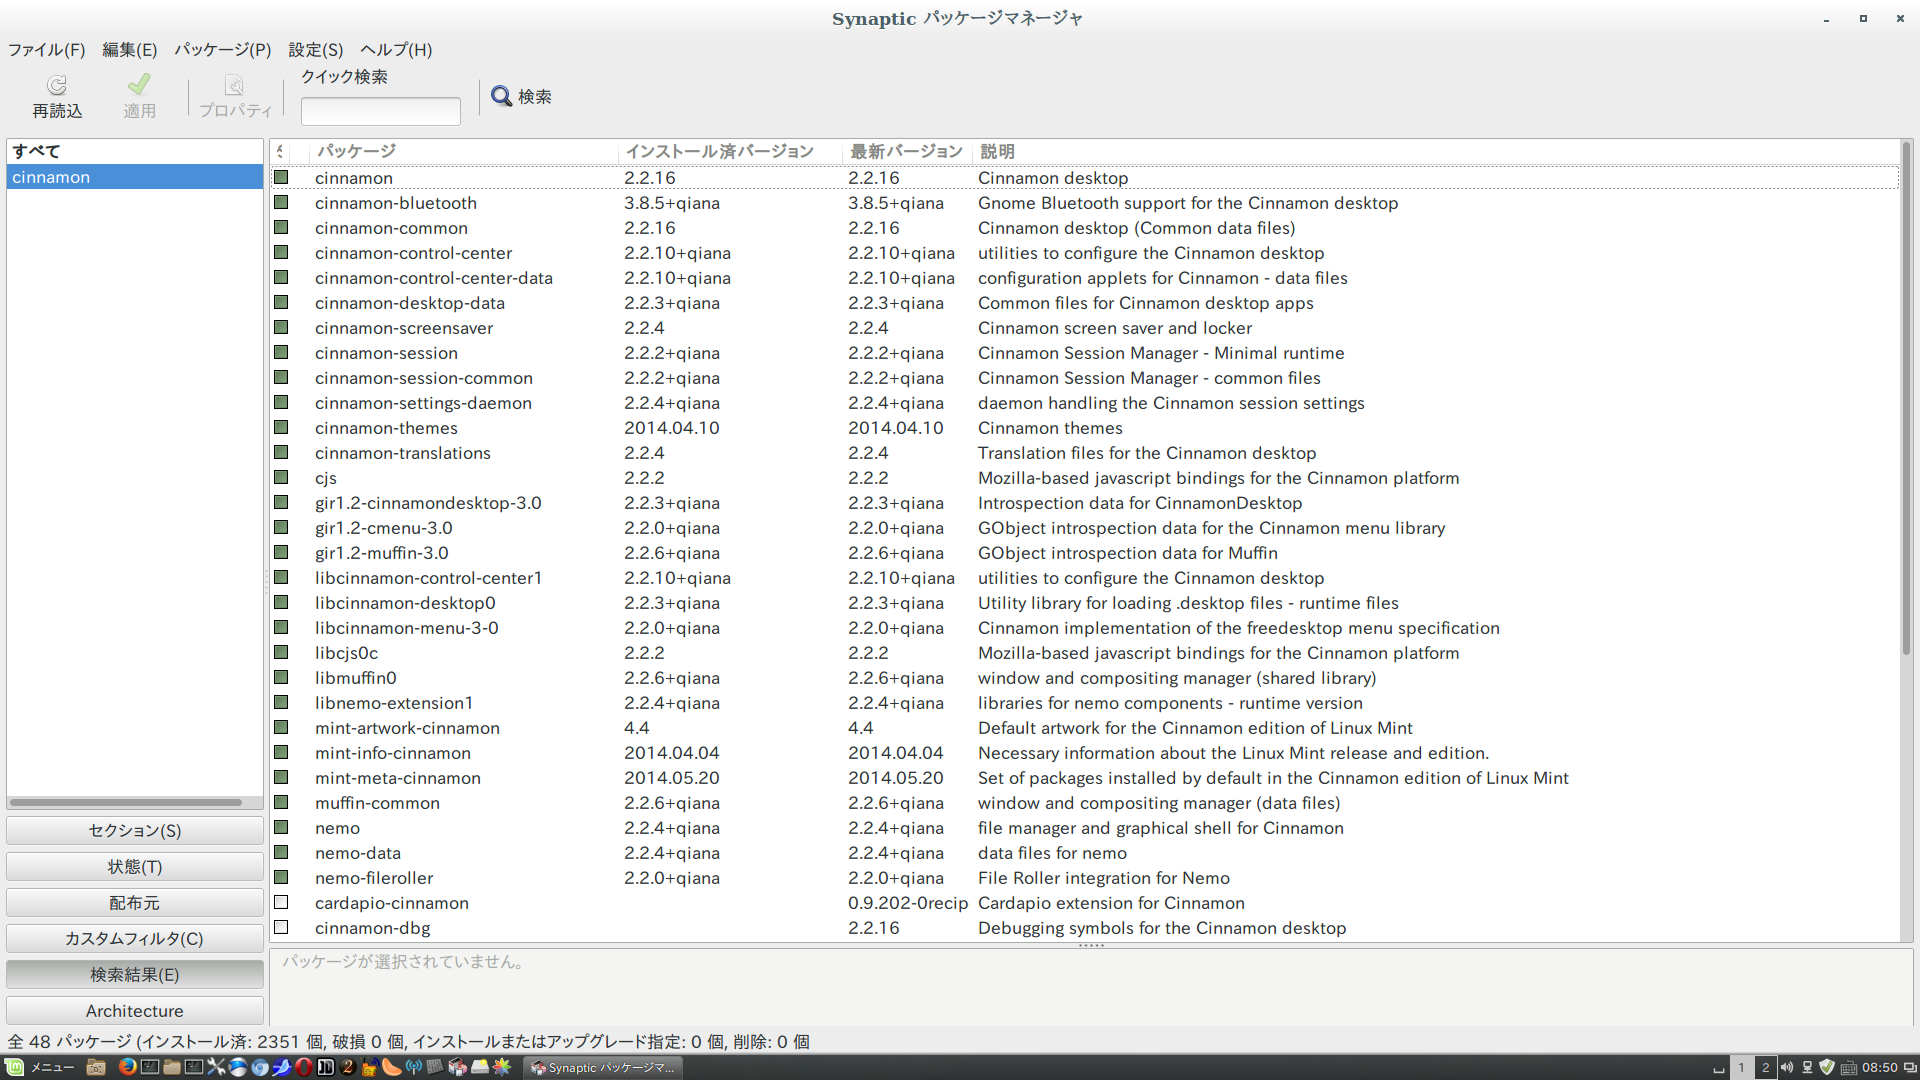Click the JD application icon in the panel
Viewport: 1920px width, 1080px height.
pos(325,1067)
